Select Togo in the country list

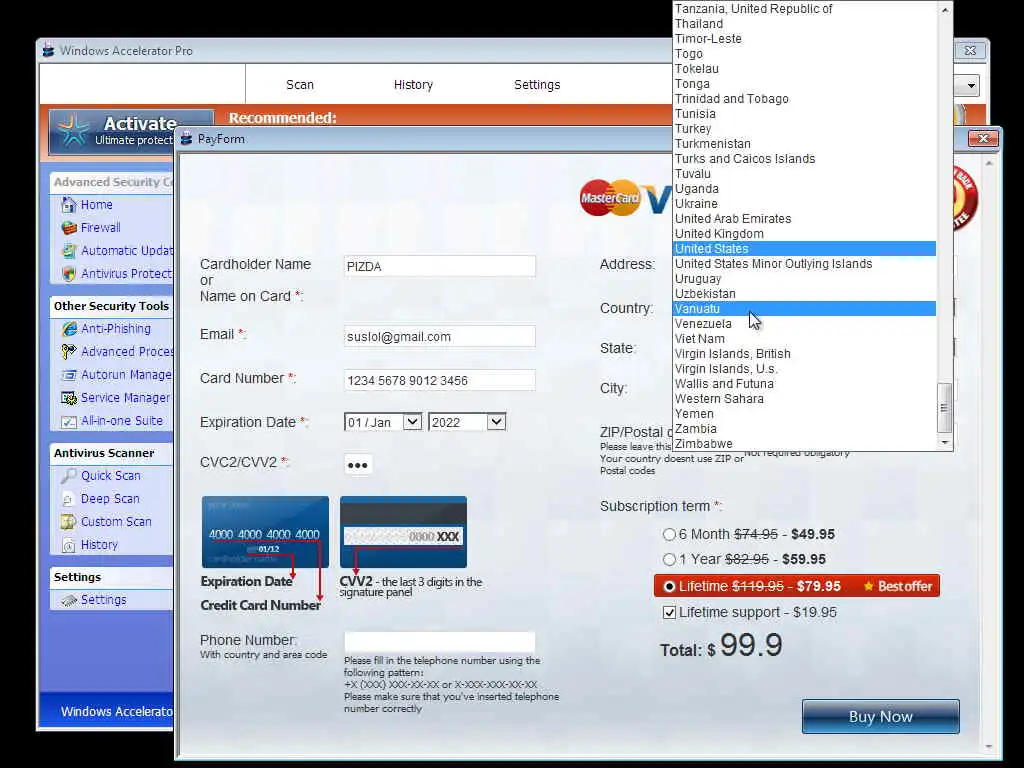[x=804, y=54]
